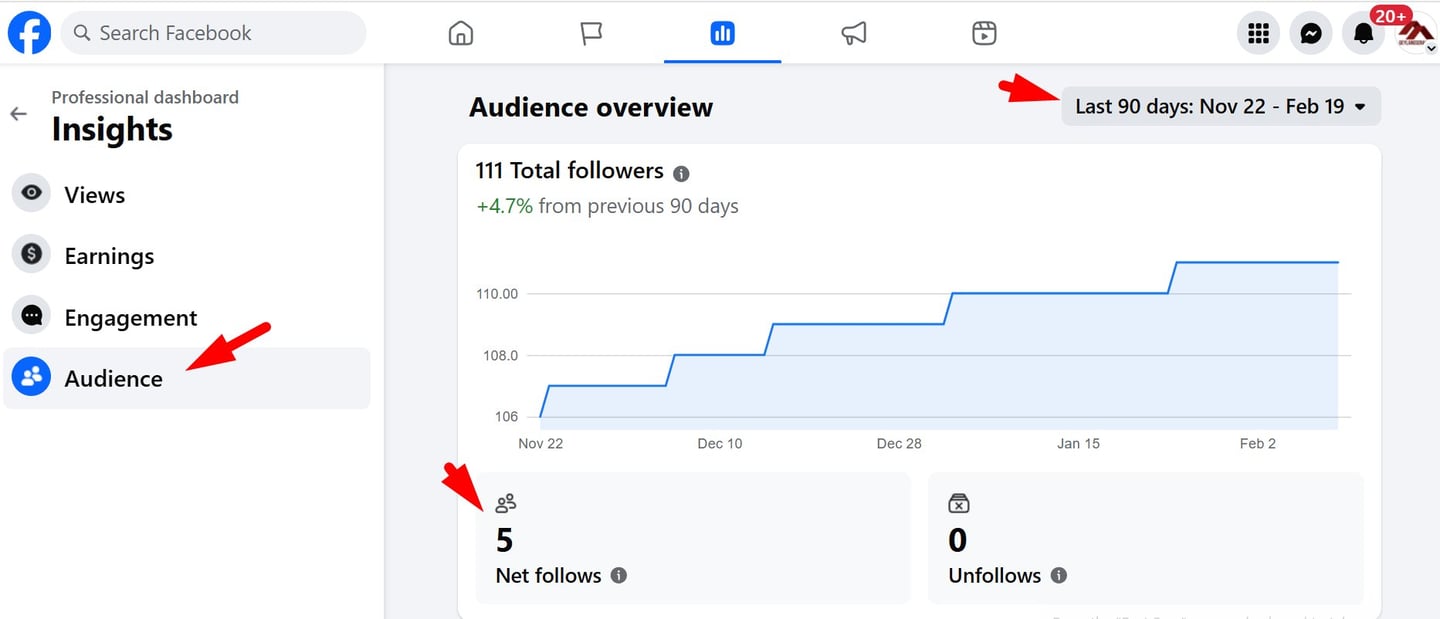Open the Home feed icon

pyautogui.click(x=460, y=33)
